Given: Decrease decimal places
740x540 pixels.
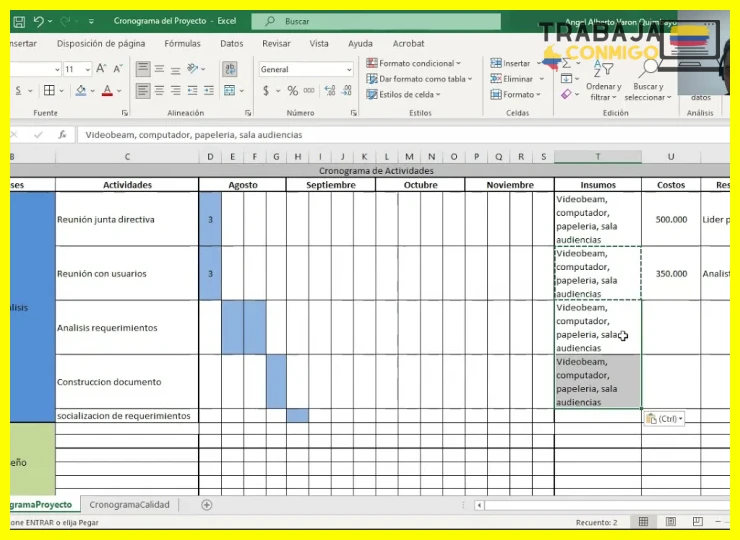Looking at the screenshot, I should (x=347, y=91).
